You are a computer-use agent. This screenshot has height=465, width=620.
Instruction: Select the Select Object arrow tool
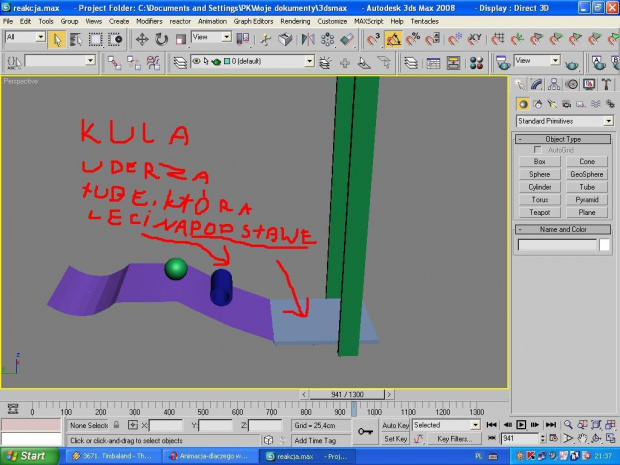pyautogui.click(x=57, y=40)
